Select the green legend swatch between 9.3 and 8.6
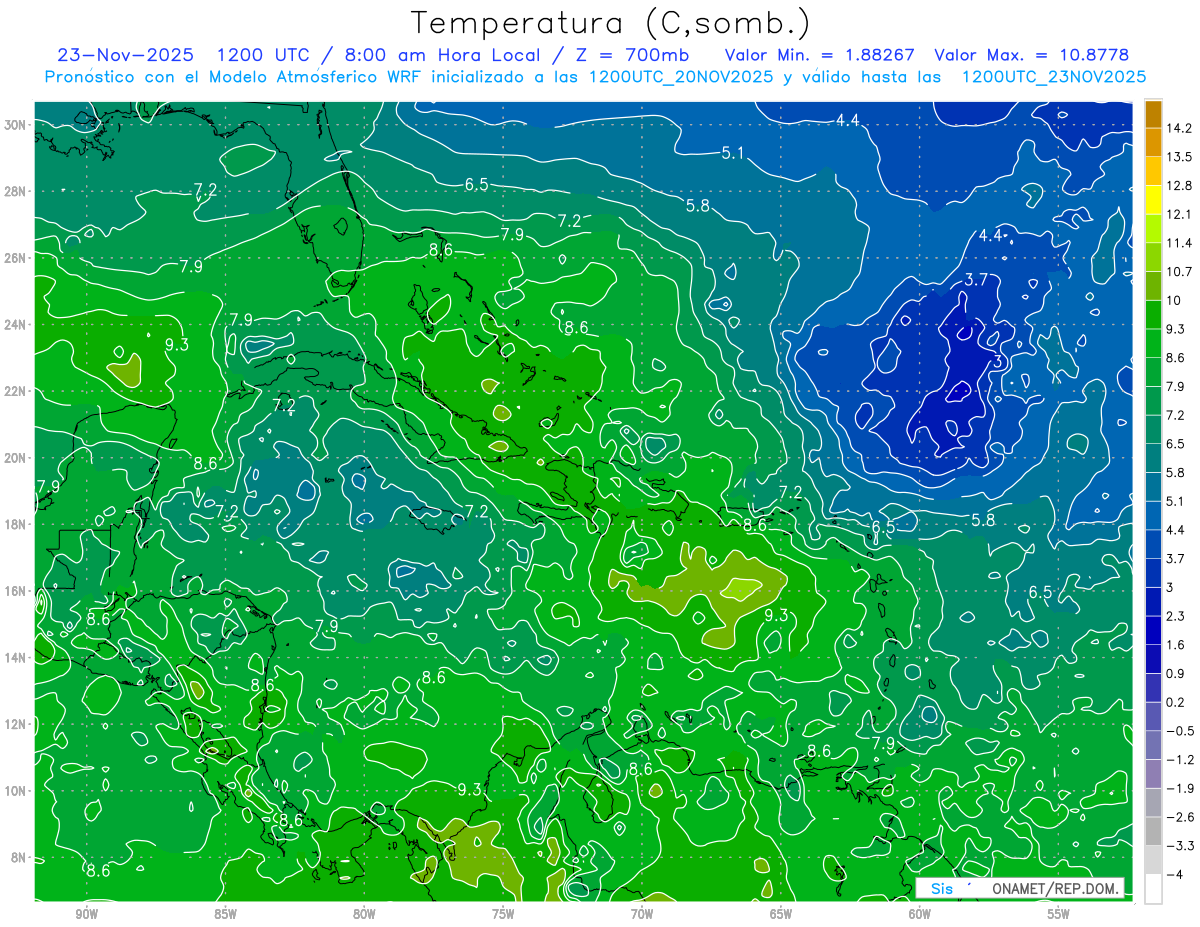1200x927 pixels. 1152,342
